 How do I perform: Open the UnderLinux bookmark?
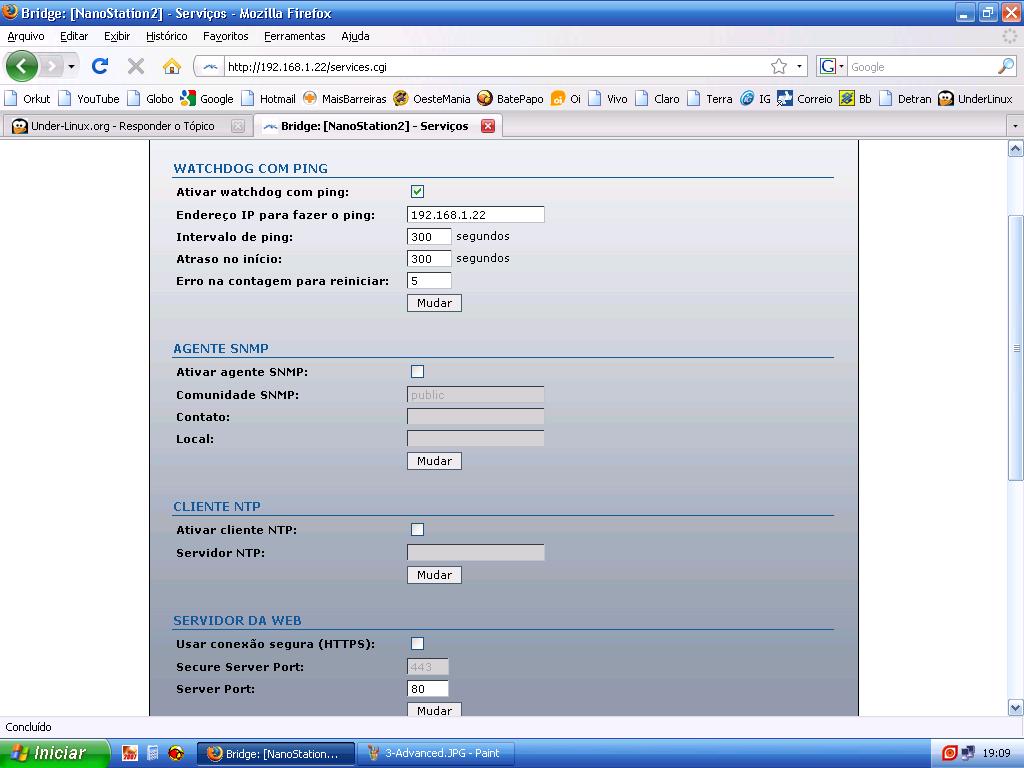(x=975, y=99)
